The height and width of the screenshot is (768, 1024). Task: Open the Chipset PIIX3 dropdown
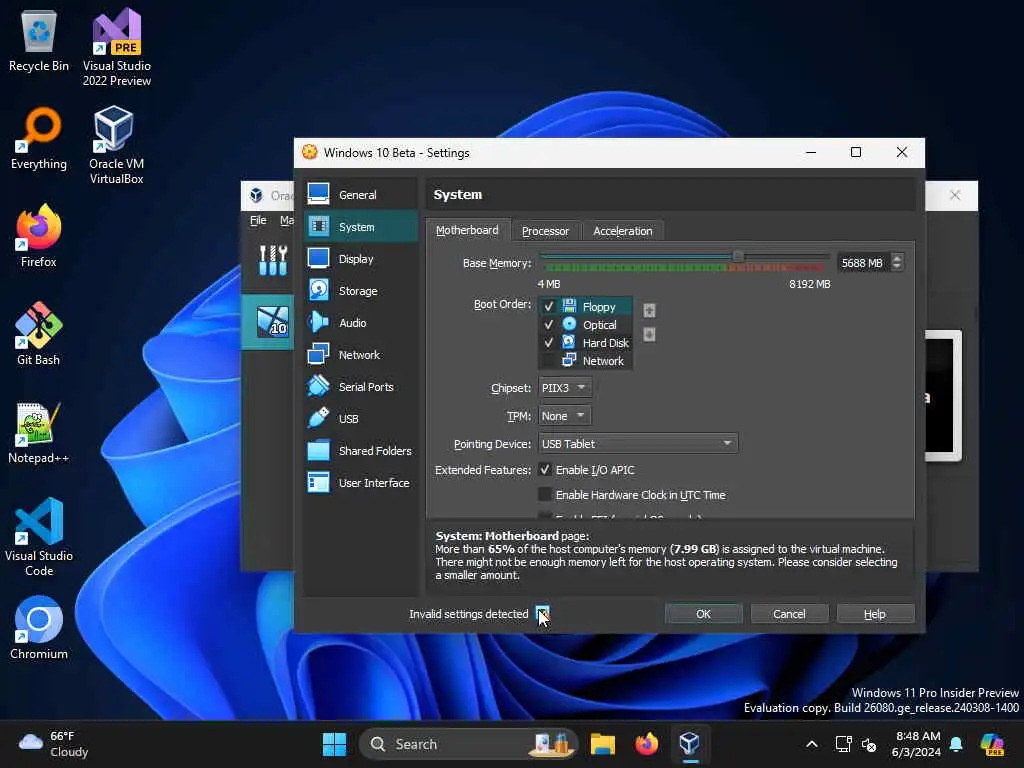(566, 387)
